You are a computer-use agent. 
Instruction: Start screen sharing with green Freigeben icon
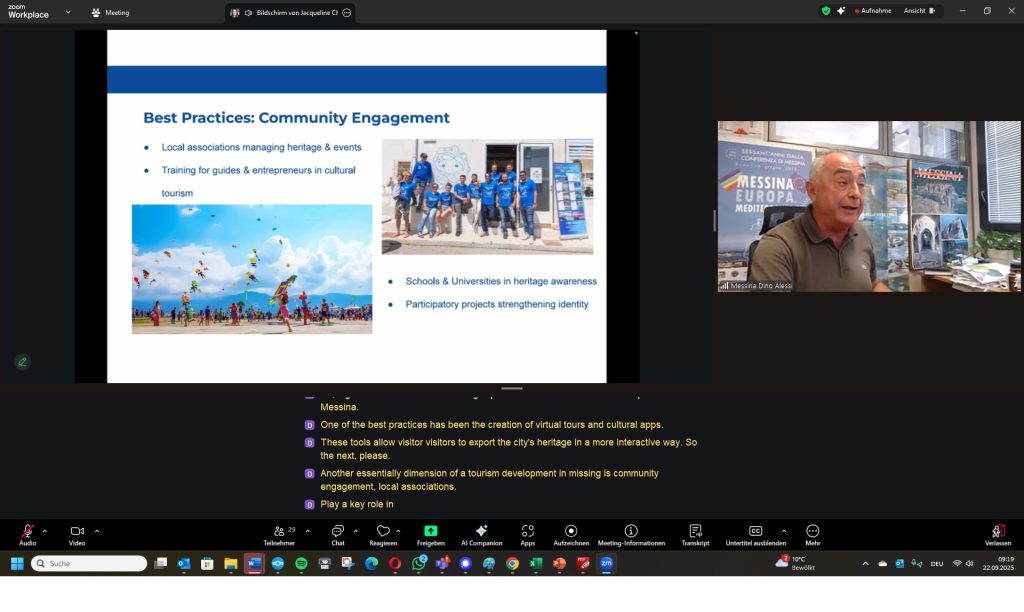click(431, 531)
